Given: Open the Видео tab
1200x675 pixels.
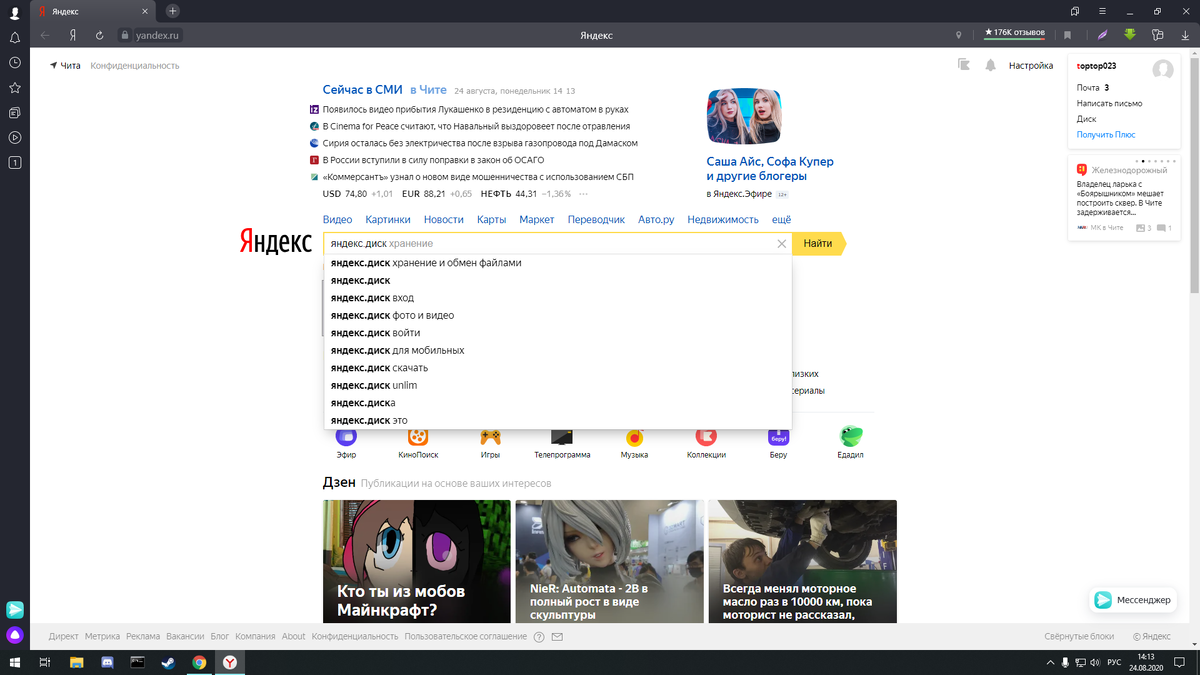Looking at the screenshot, I should tap(337, 219).
